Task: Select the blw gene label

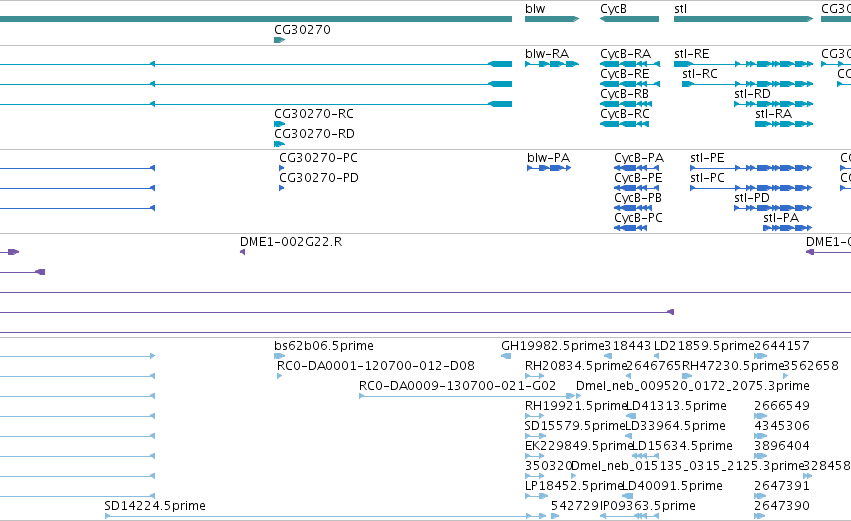Action: (535, 9)
